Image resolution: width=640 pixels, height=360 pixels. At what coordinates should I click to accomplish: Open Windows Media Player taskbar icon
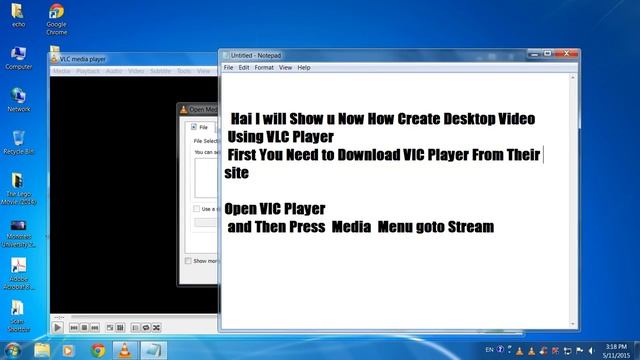pos(68,350)
